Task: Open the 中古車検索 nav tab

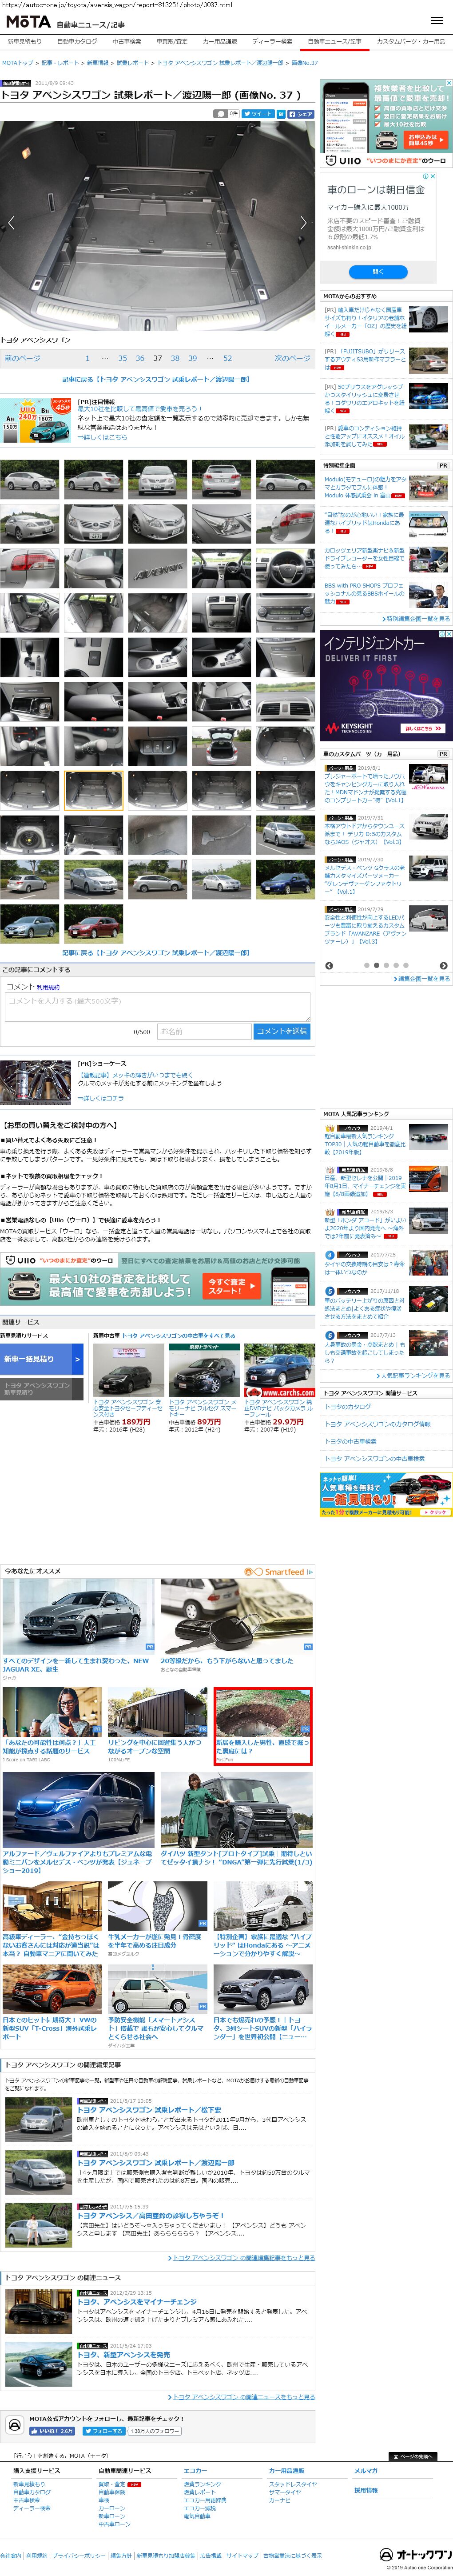Action: tap(127, 42)
